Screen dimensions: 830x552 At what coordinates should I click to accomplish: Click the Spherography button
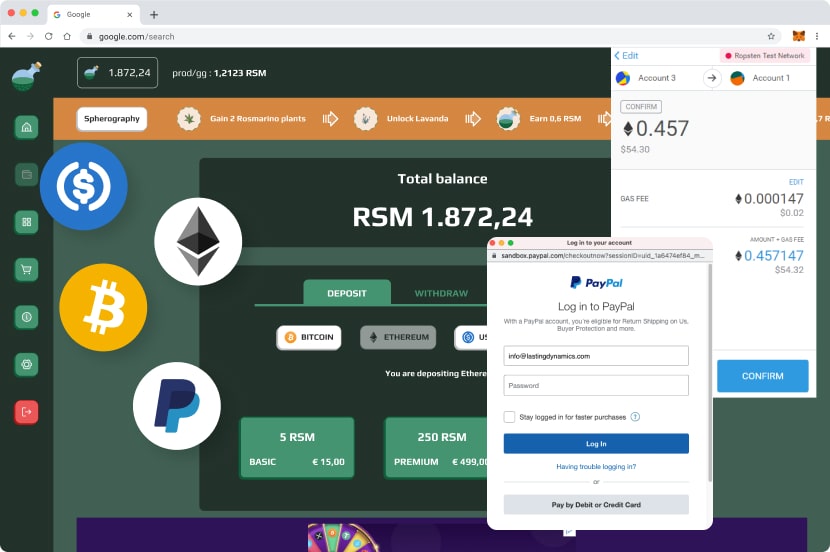(x=112, y=119)
